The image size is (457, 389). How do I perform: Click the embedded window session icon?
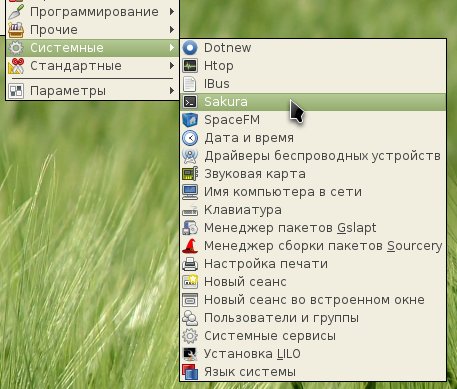[190, 300]
